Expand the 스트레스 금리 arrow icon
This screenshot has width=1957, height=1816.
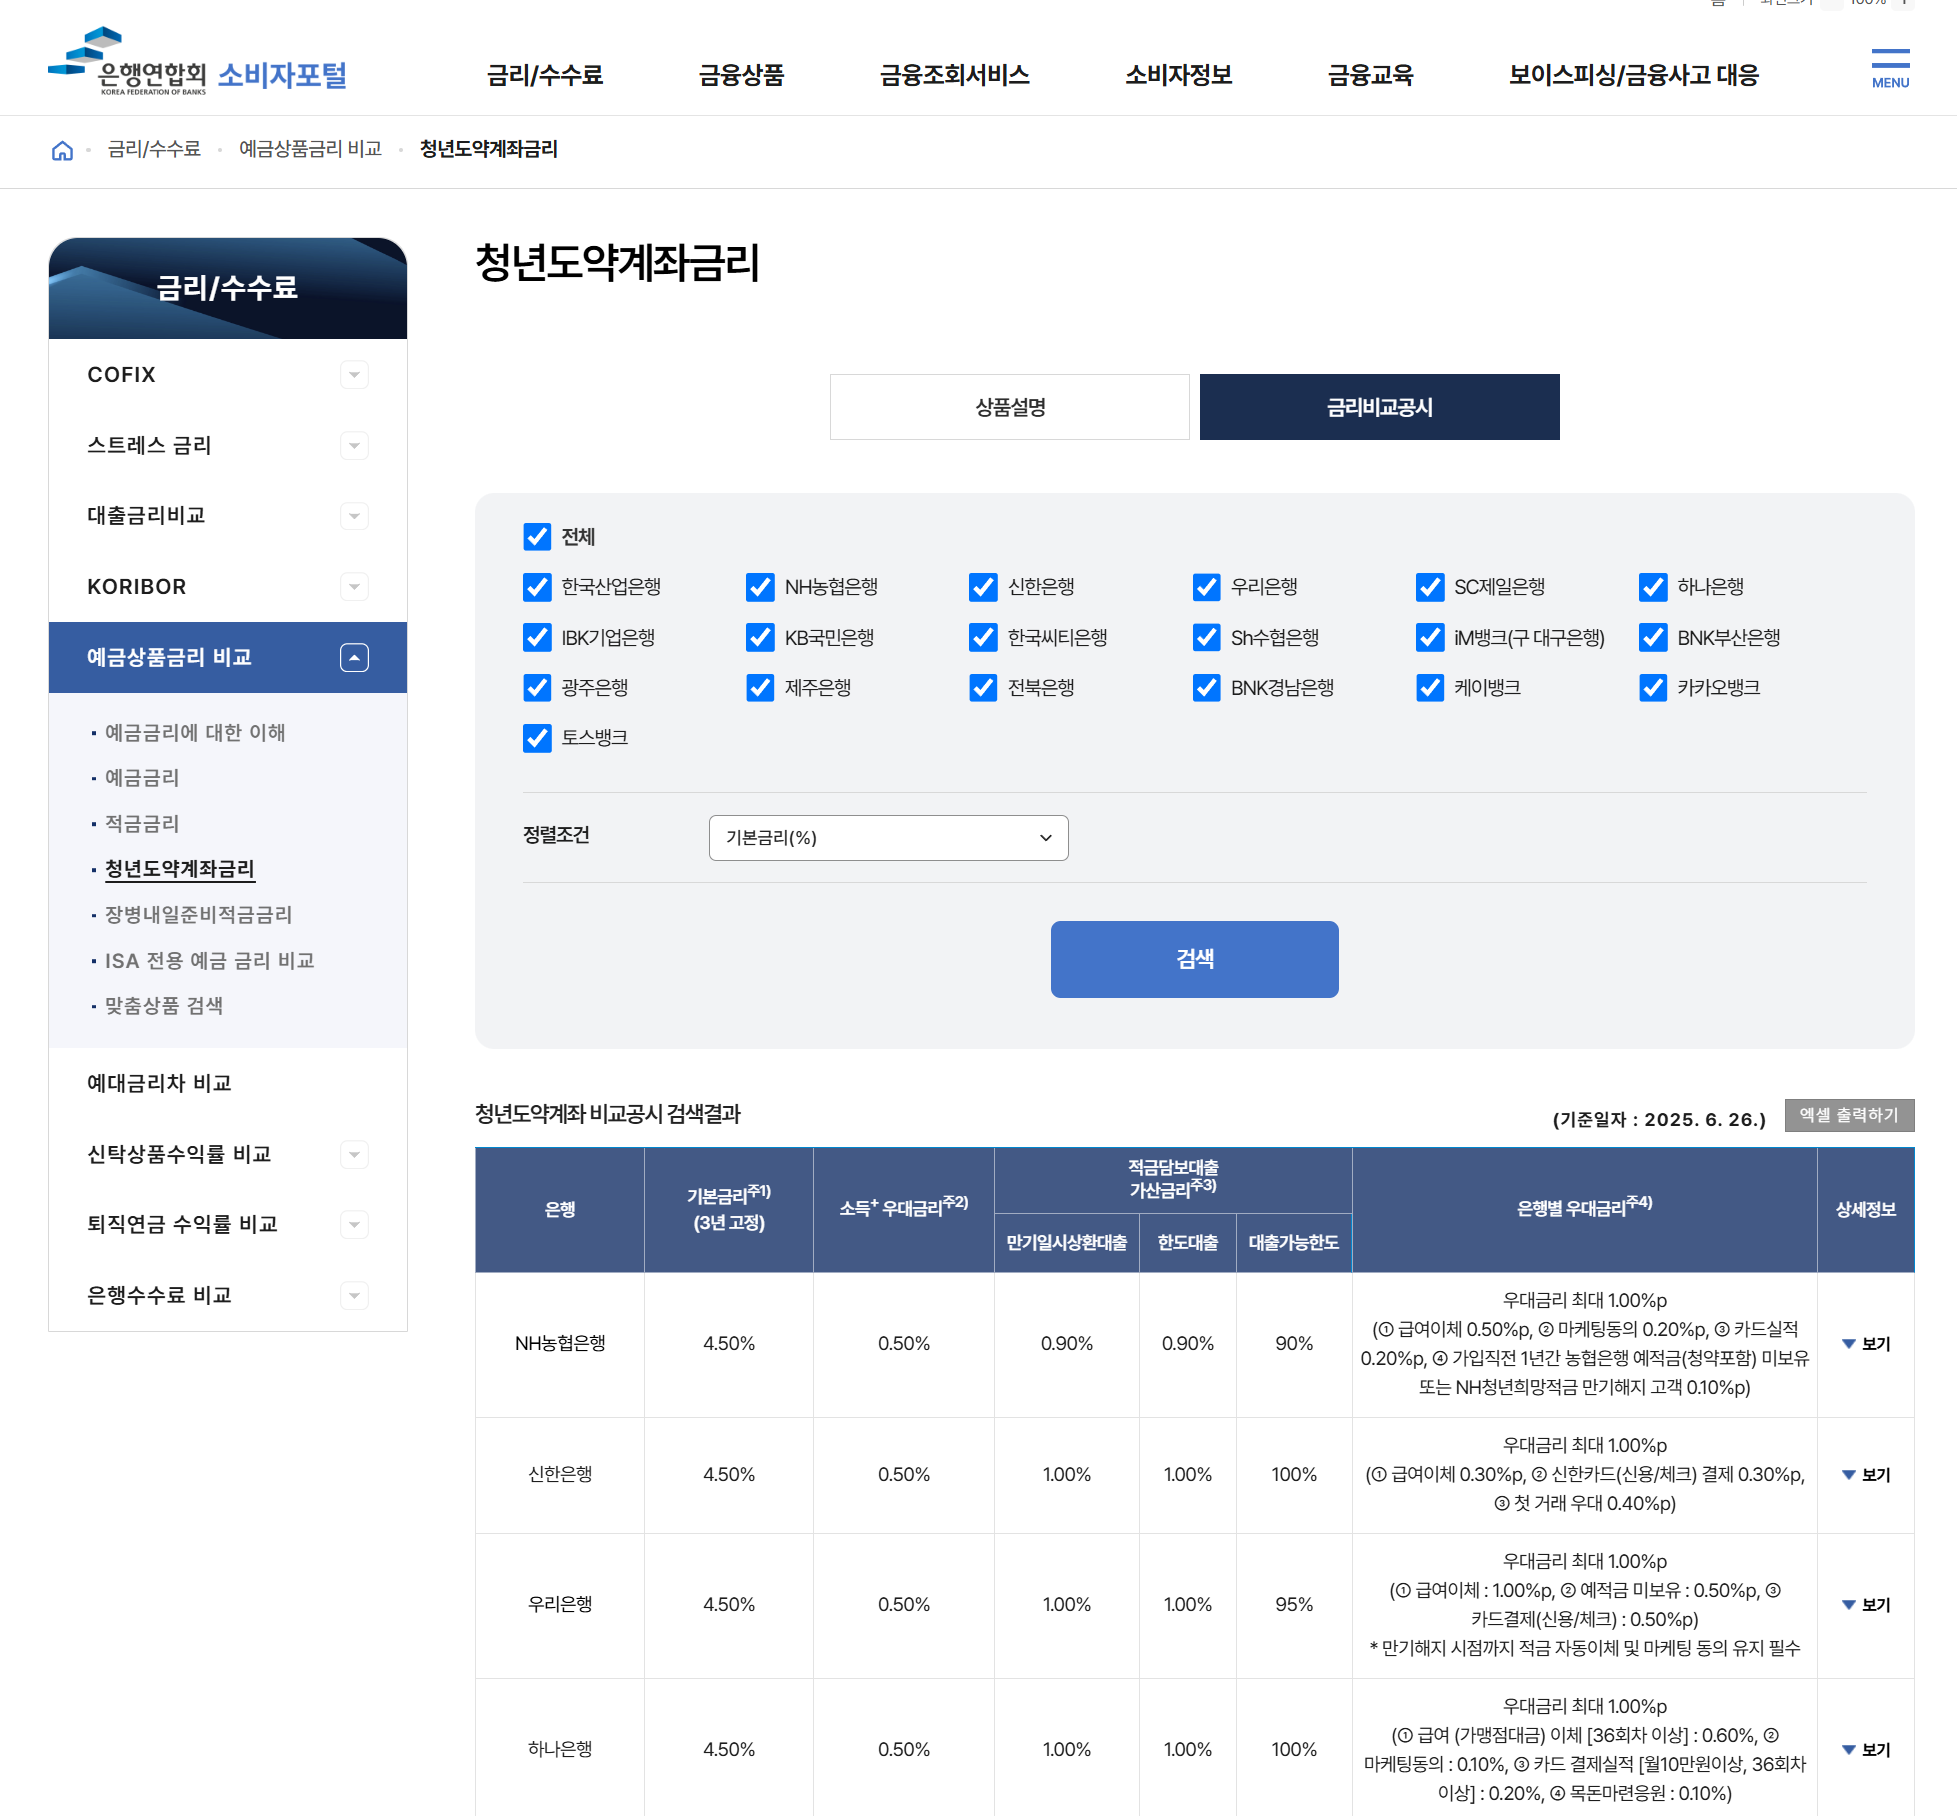point(354,446)
